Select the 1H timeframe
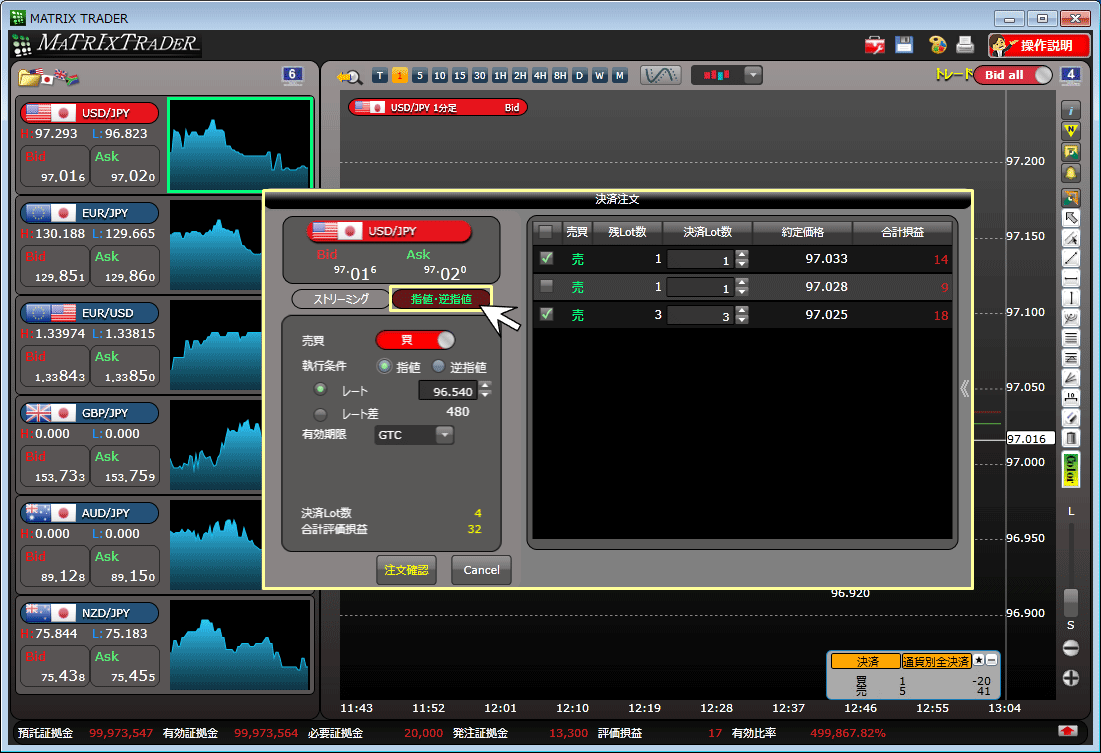The height and width of the screenshot is (753, 1101). 500,76
